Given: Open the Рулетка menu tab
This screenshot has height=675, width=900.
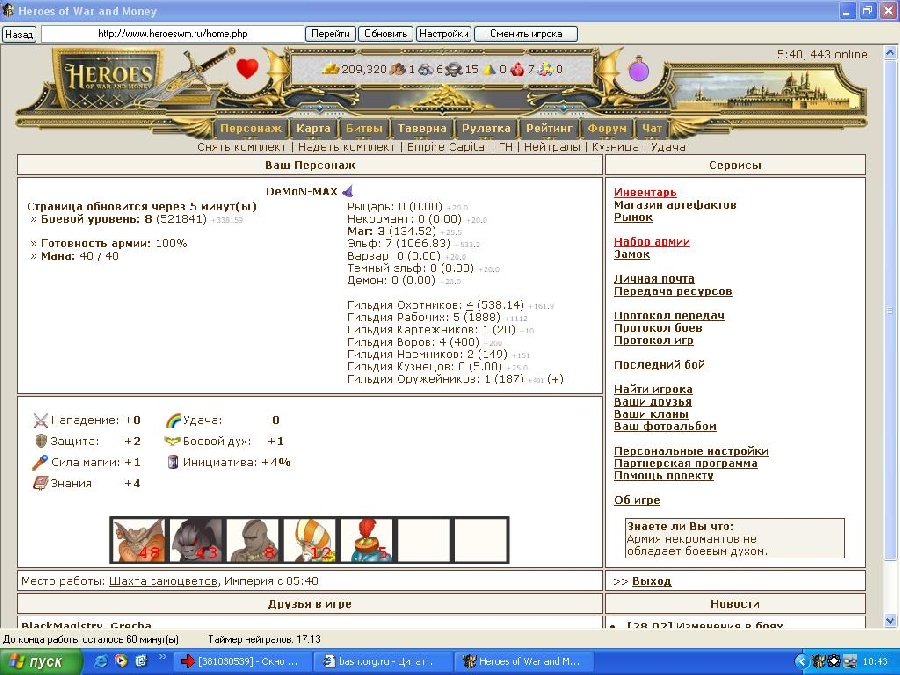Looking at the screenshot, I should pyautogui.click(x=486, y=129).
